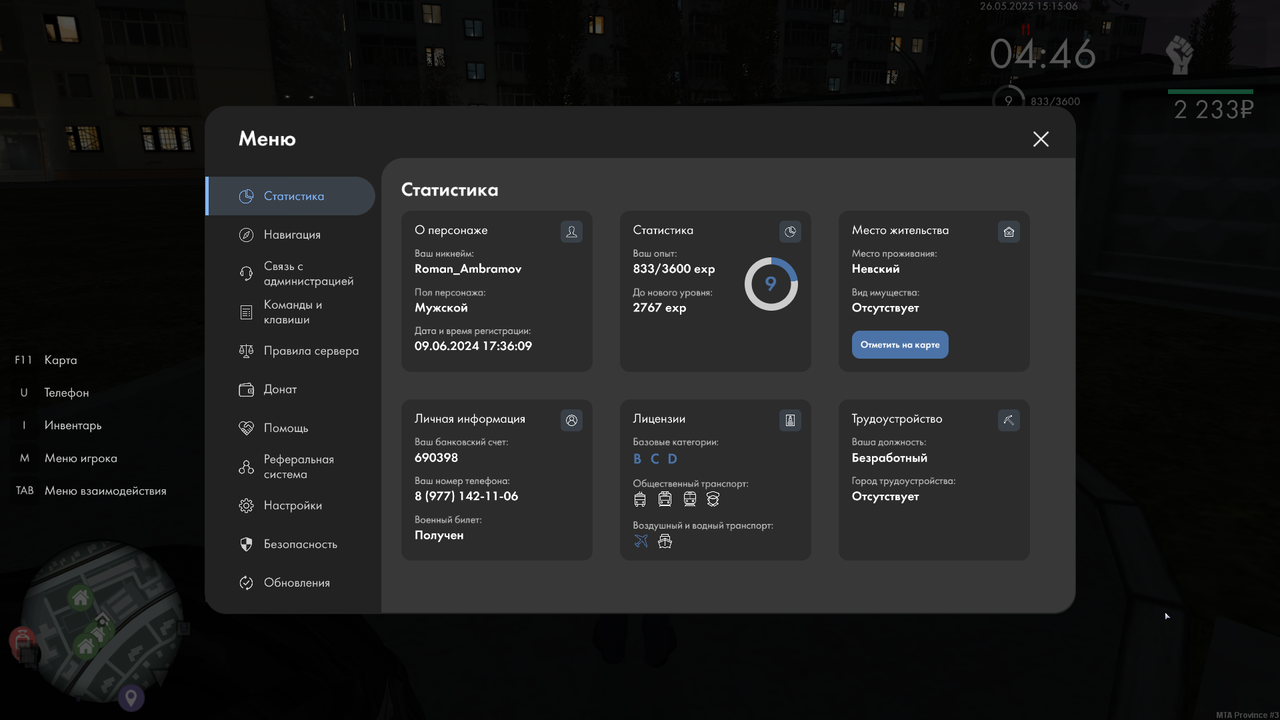1280x720 pixels.
Task: Click the Отметить на карте button
Action: 900,345
